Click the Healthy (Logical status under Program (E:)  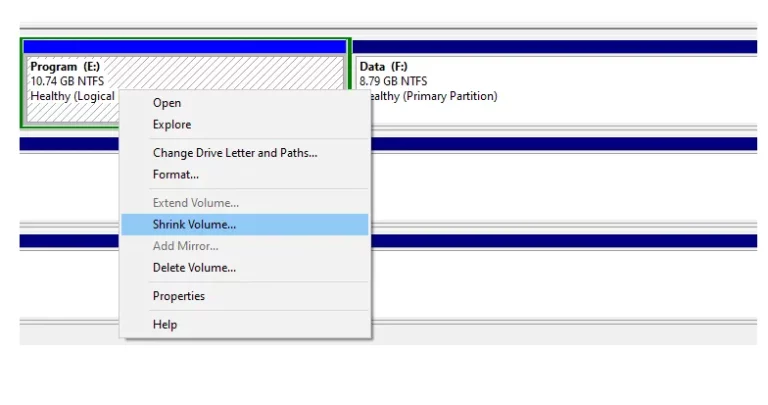point(72,96)
